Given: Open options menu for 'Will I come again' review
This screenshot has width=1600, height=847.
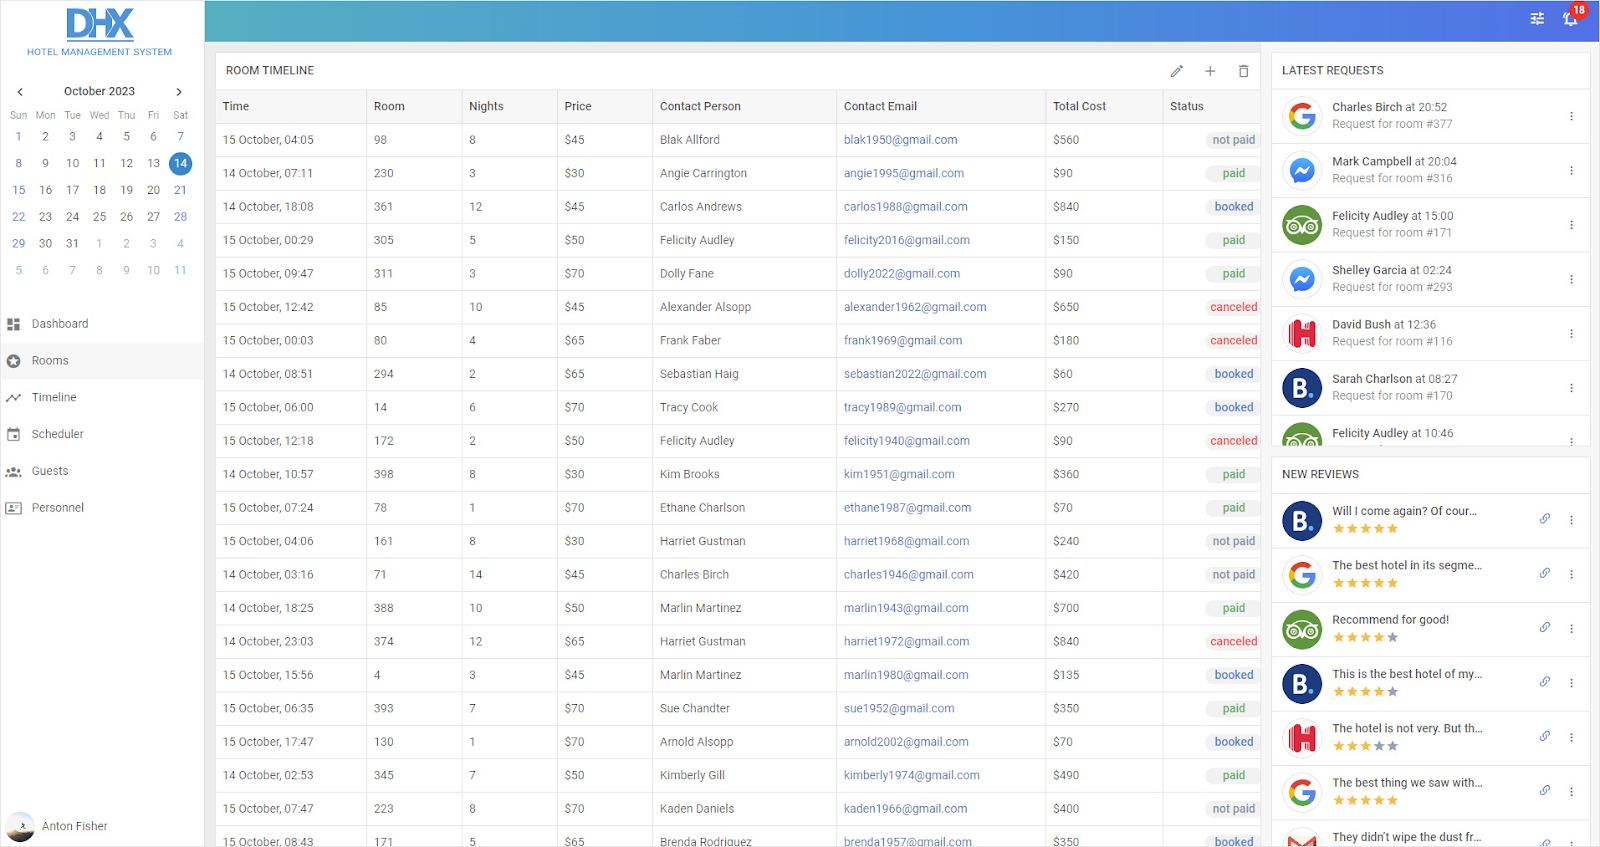Looking at the screenshot, I should point(1571,520).
